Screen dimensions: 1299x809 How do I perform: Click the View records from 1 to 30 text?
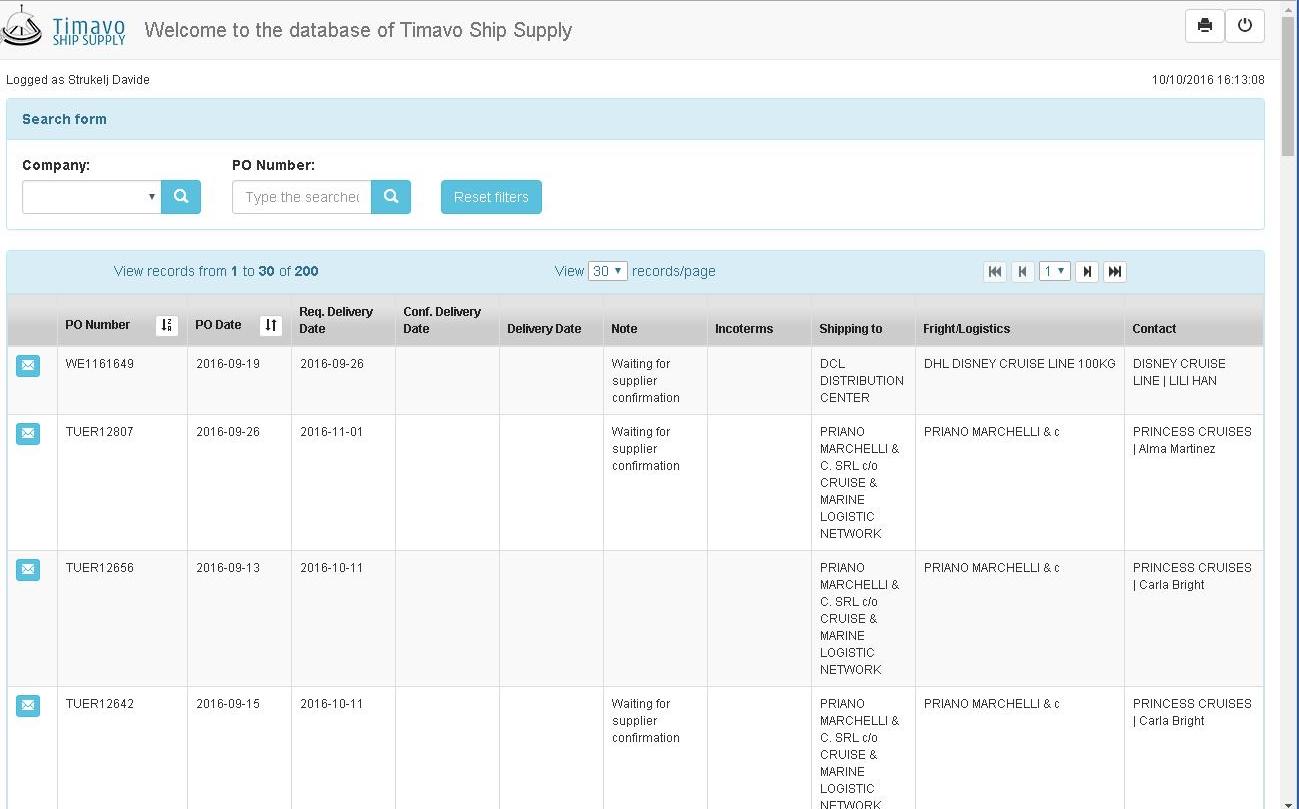[216, 271]
